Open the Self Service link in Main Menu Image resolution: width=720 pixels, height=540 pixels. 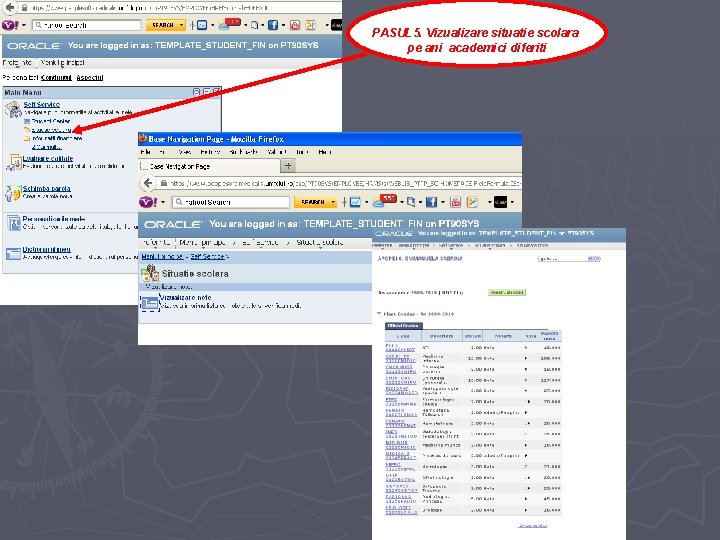coord(42,104)
